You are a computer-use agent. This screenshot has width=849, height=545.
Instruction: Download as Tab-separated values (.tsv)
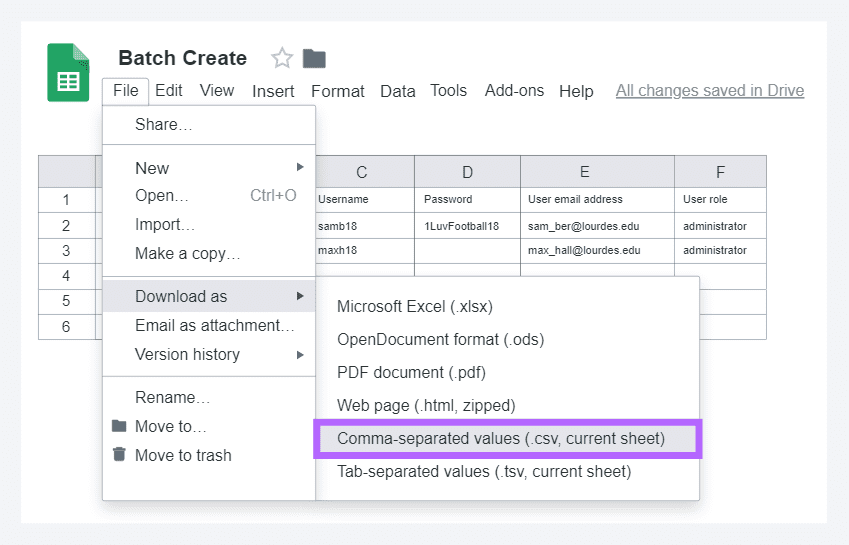(x=507, y=471)
